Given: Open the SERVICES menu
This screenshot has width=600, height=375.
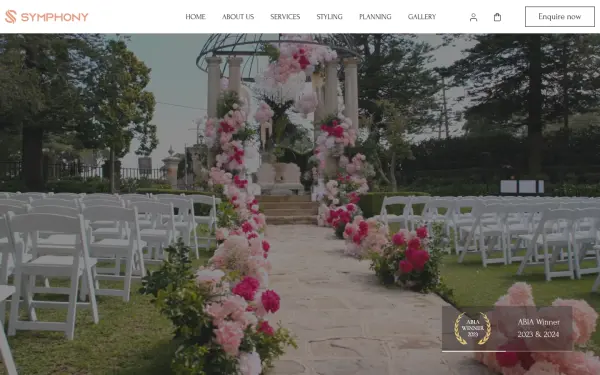Looking at the screenshot, I should click(285, 16).
